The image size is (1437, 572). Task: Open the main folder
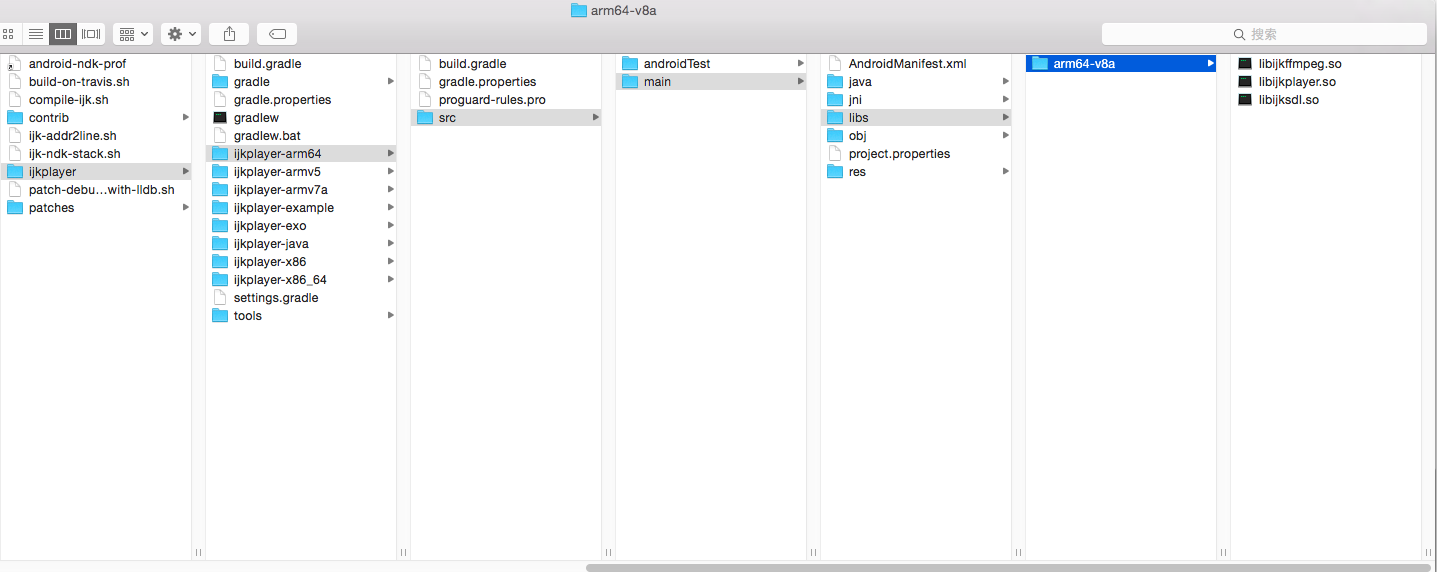tap(711, 82)
